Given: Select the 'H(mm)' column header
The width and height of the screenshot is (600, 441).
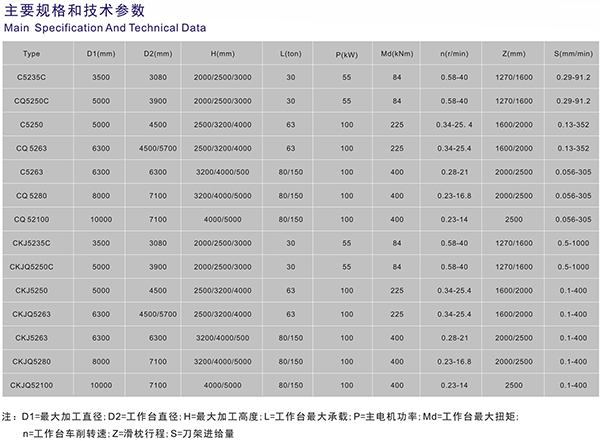Looking at the screenshot, I should [223, 54].
